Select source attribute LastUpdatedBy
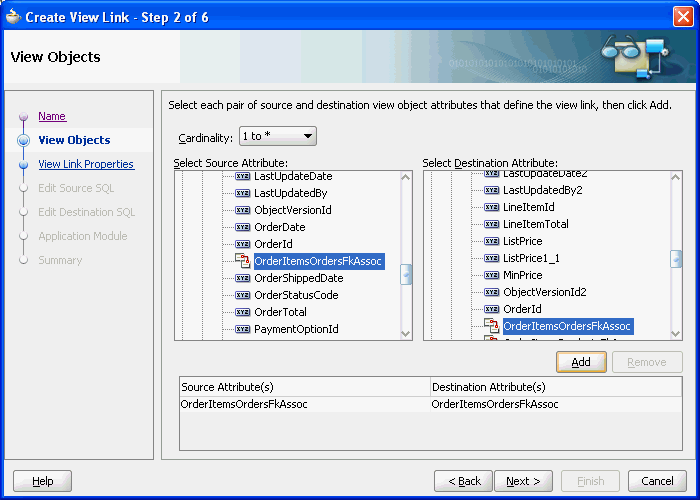Viewport: 700px width, 500px height. click(x=291, y=193)
